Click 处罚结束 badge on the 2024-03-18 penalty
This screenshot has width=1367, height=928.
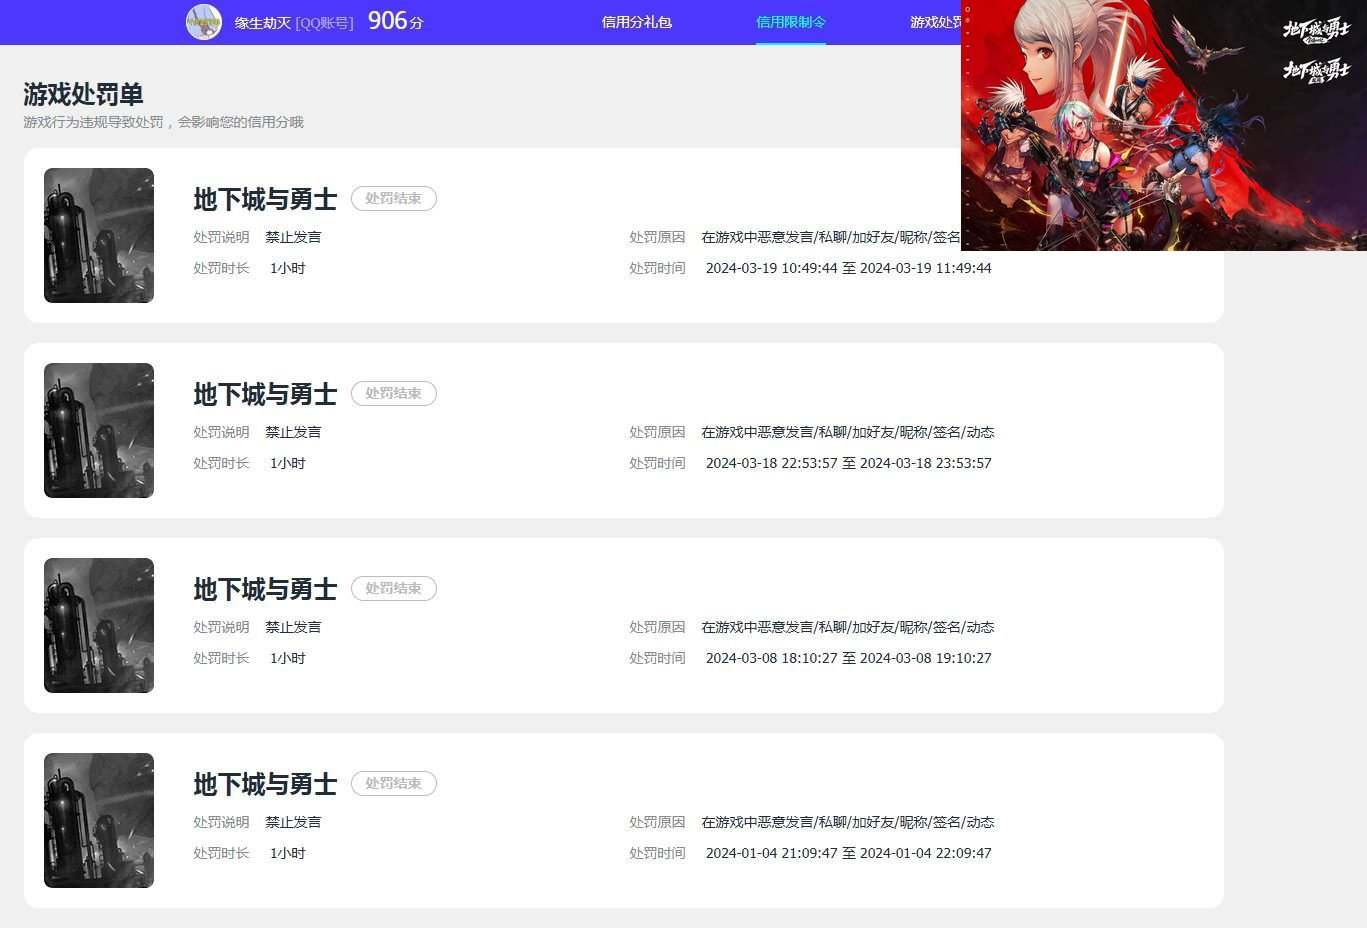[393, 393]
